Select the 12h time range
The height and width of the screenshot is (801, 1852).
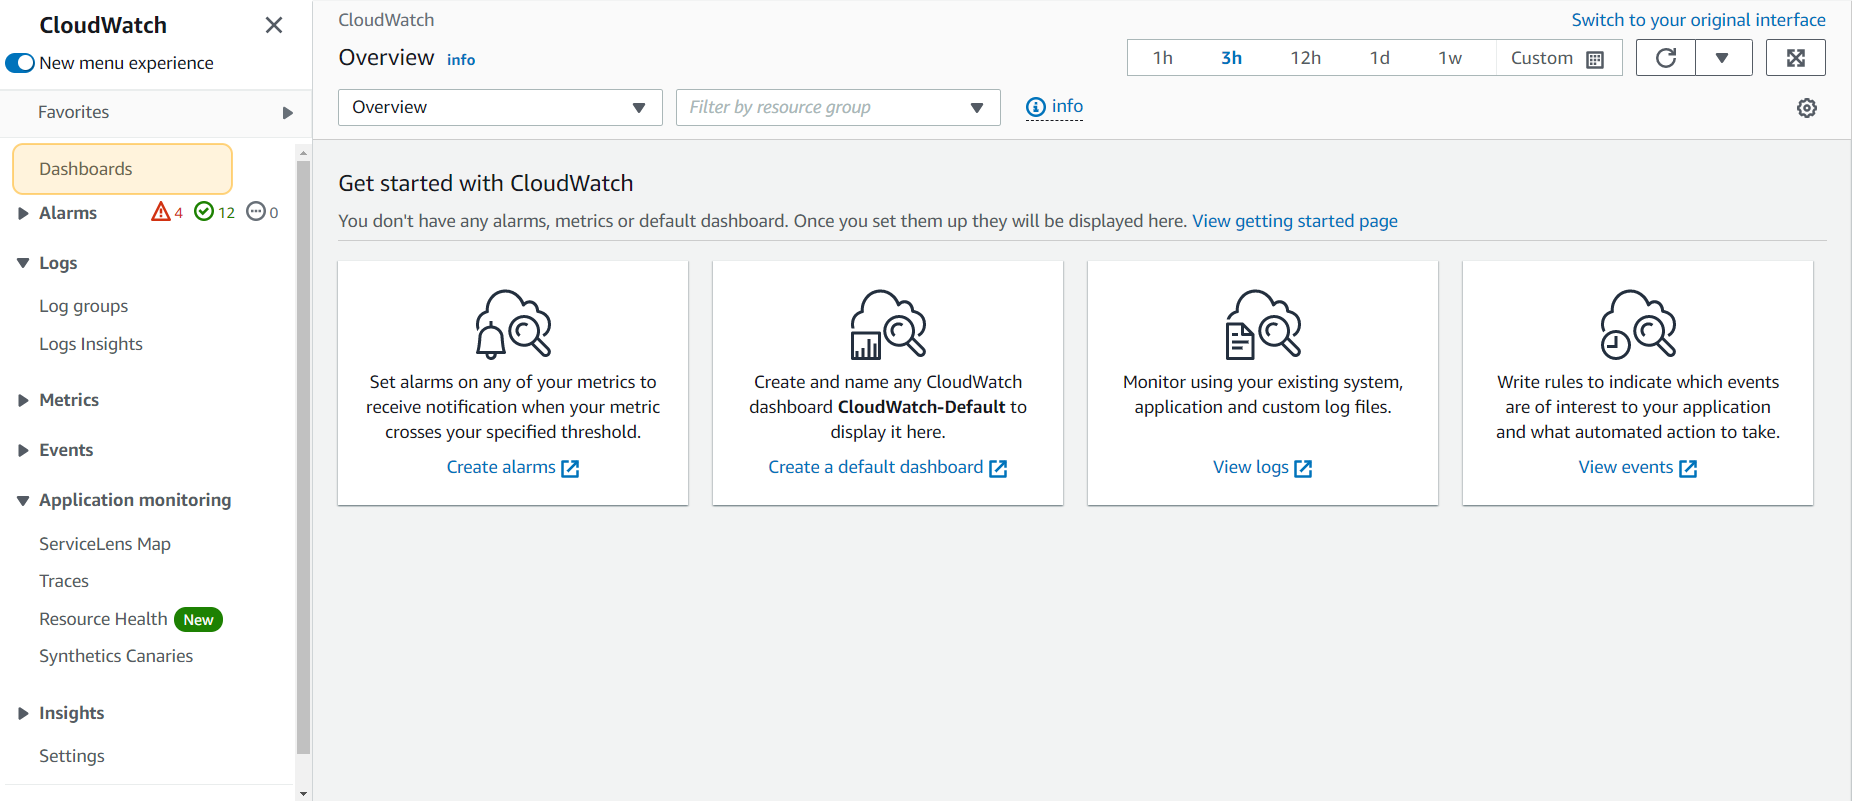(x=1305, y=58)
